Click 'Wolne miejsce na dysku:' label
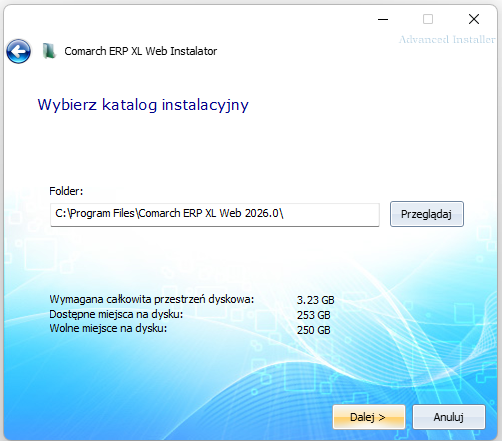The image size is (502, 441). click(108, 329)
